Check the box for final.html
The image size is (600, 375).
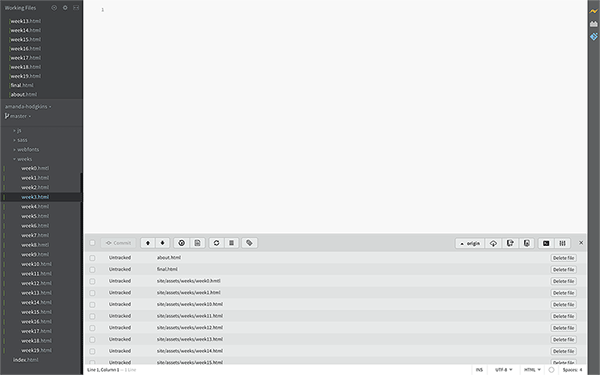tap(92, 269)
